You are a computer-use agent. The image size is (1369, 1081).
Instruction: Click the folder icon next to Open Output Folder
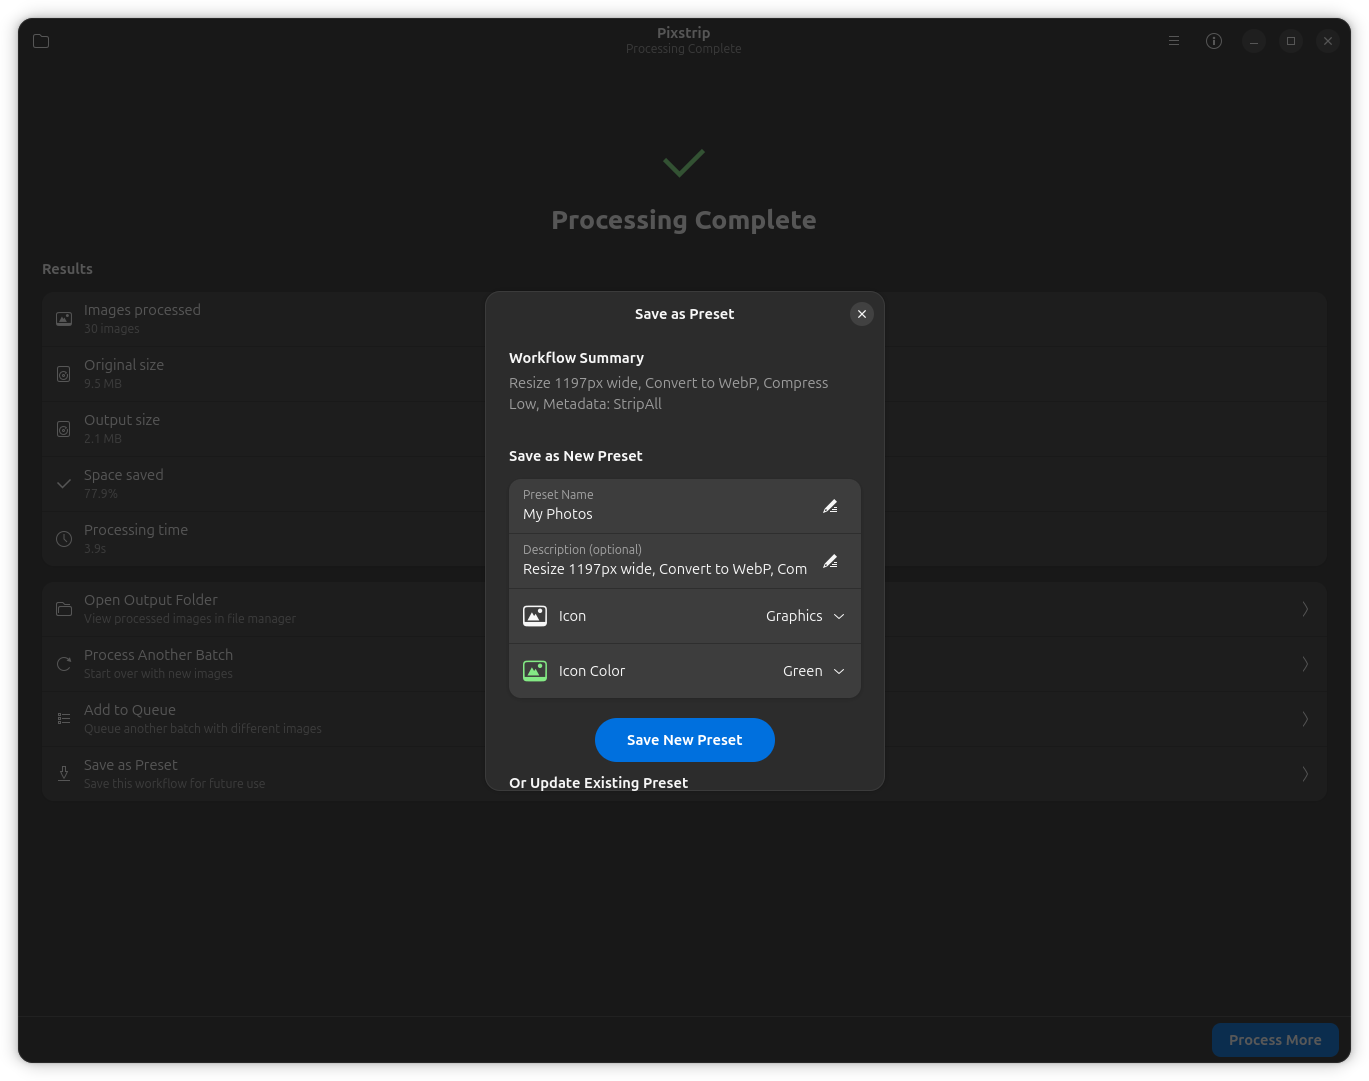click(x=63, y=608)
